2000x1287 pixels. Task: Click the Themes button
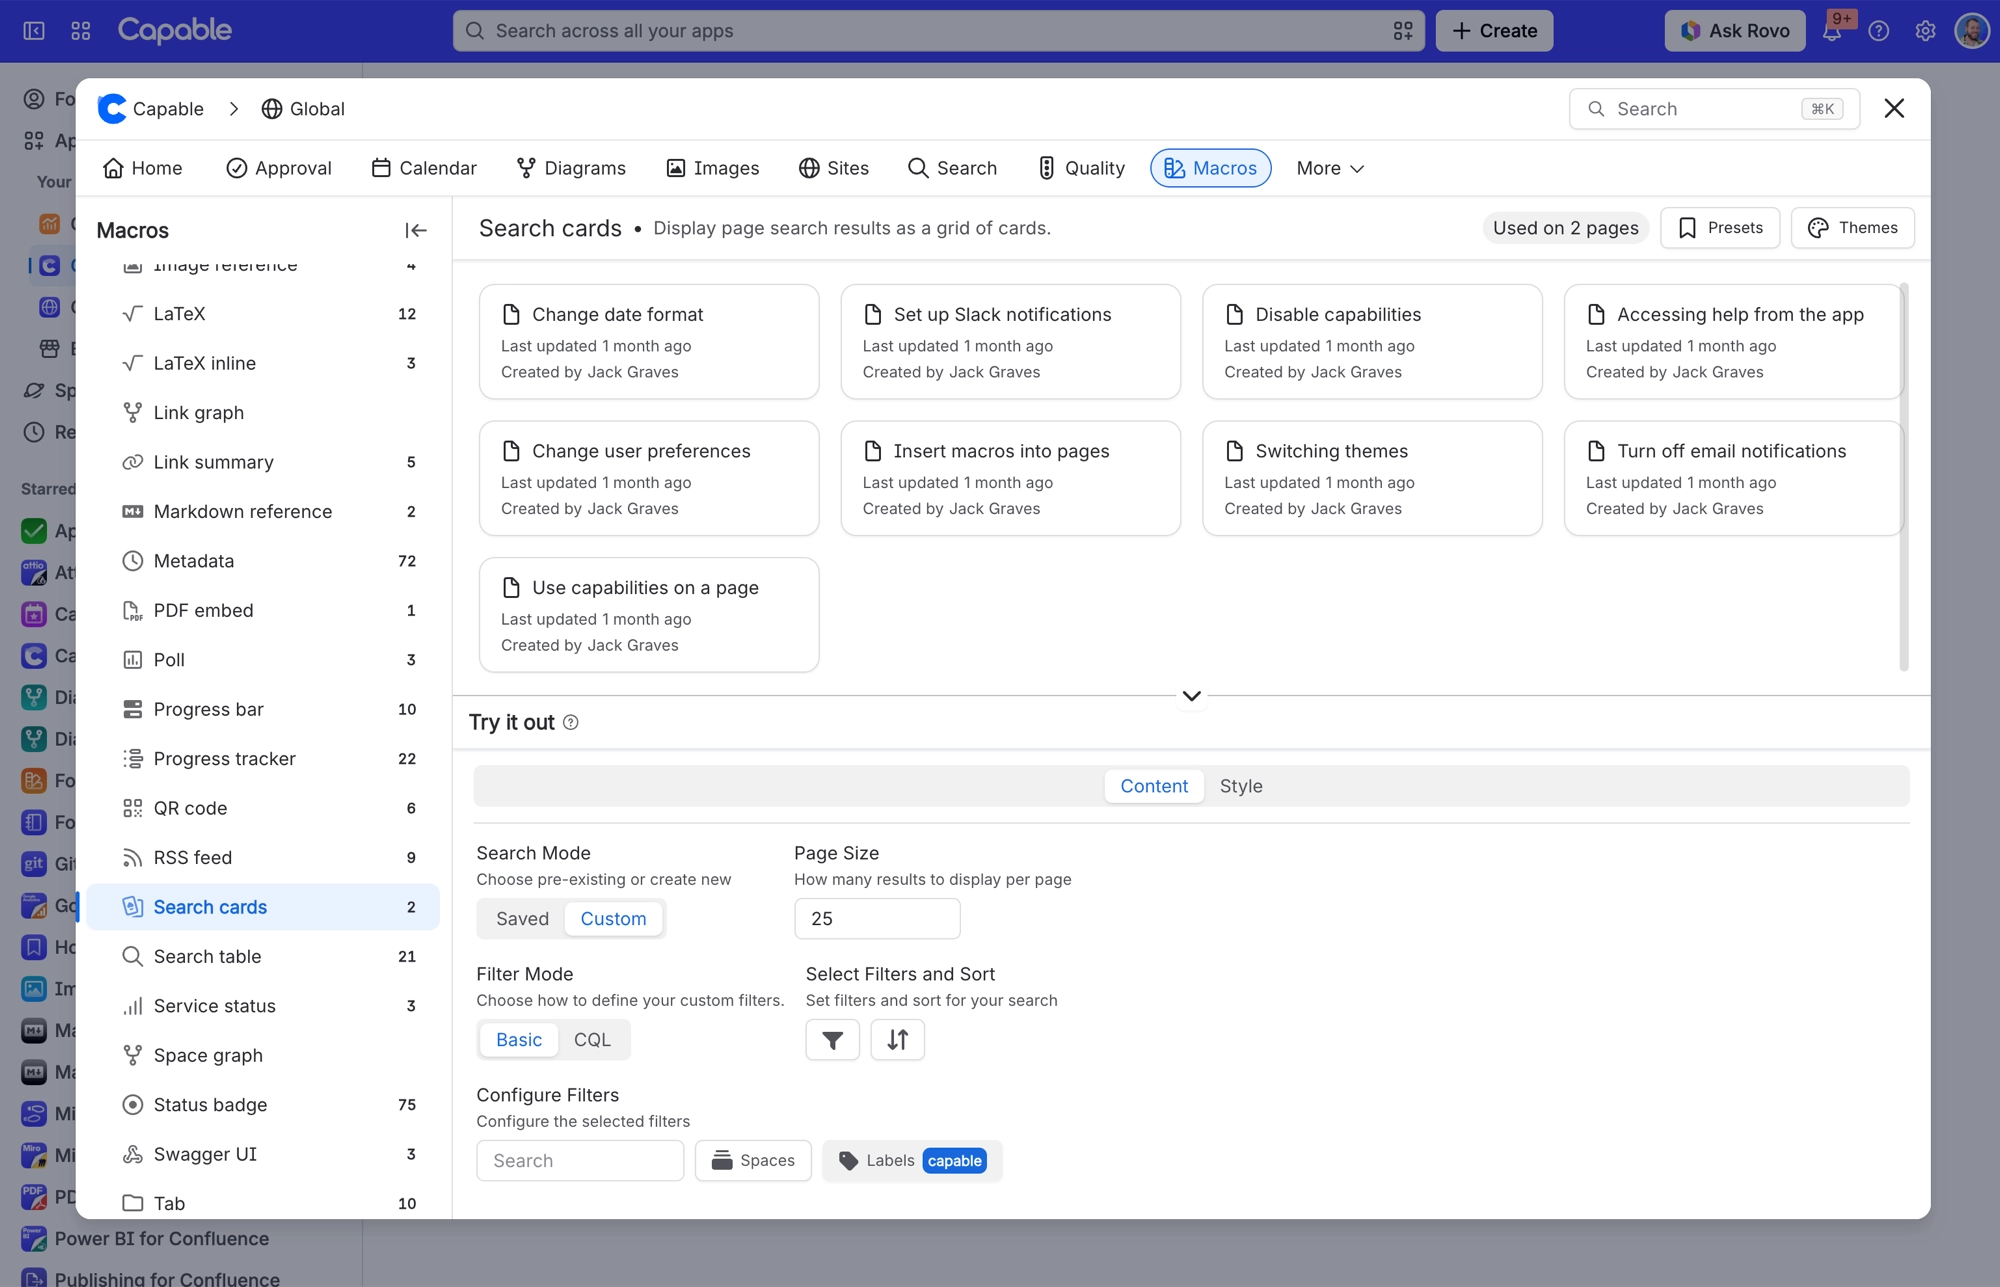[x=1853, y=228]
